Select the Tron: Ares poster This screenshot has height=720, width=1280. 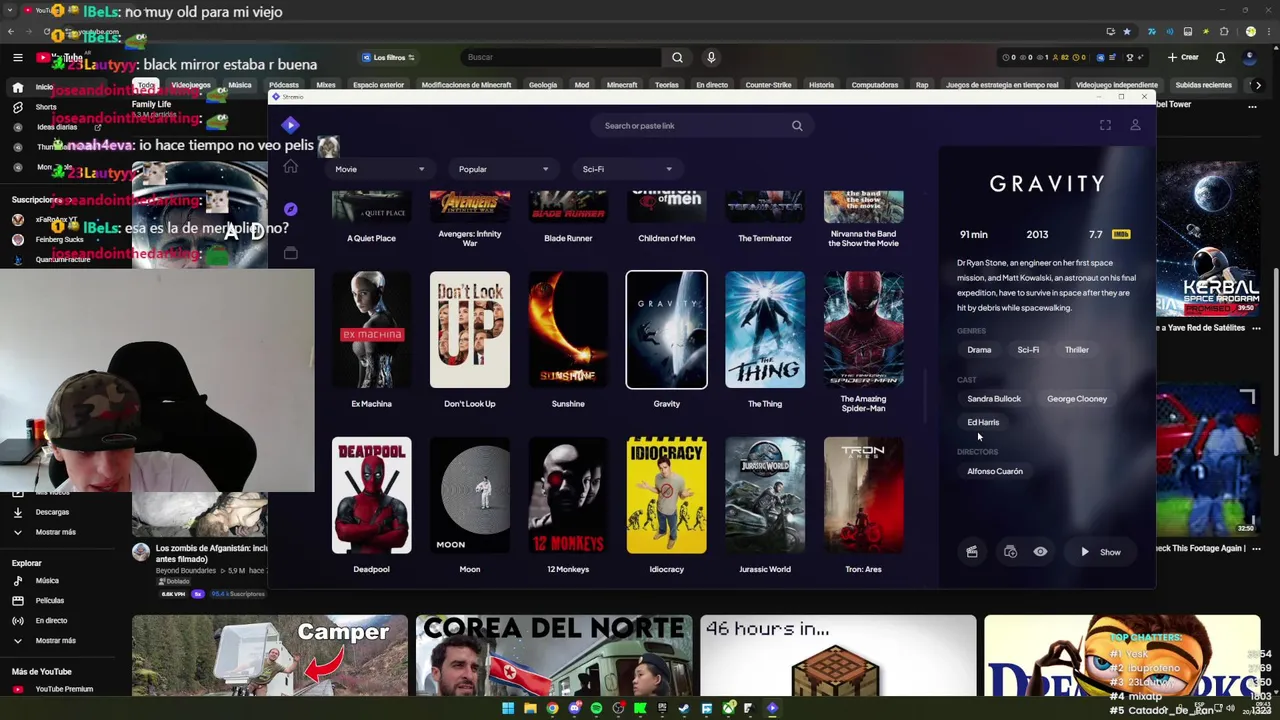(863, 495)
